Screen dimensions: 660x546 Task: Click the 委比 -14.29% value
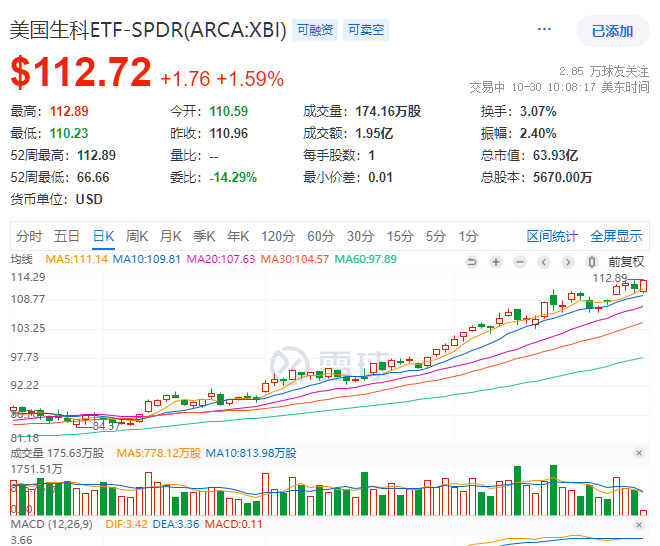click(233, 177)
